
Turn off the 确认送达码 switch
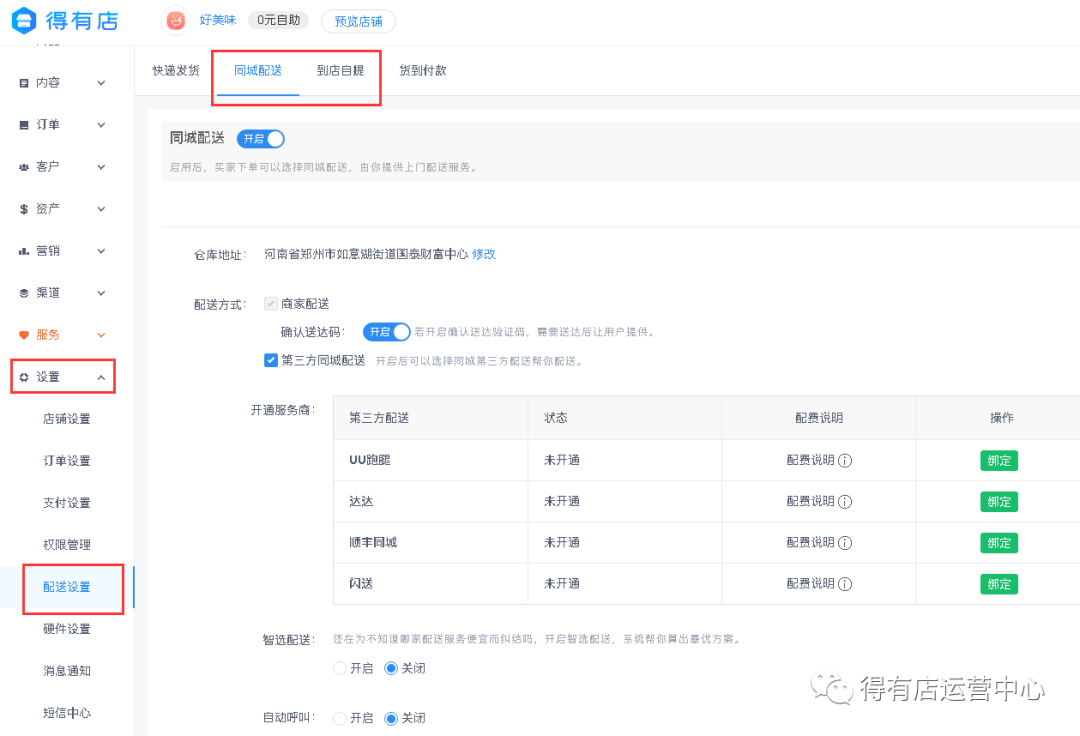click(387, 331)
